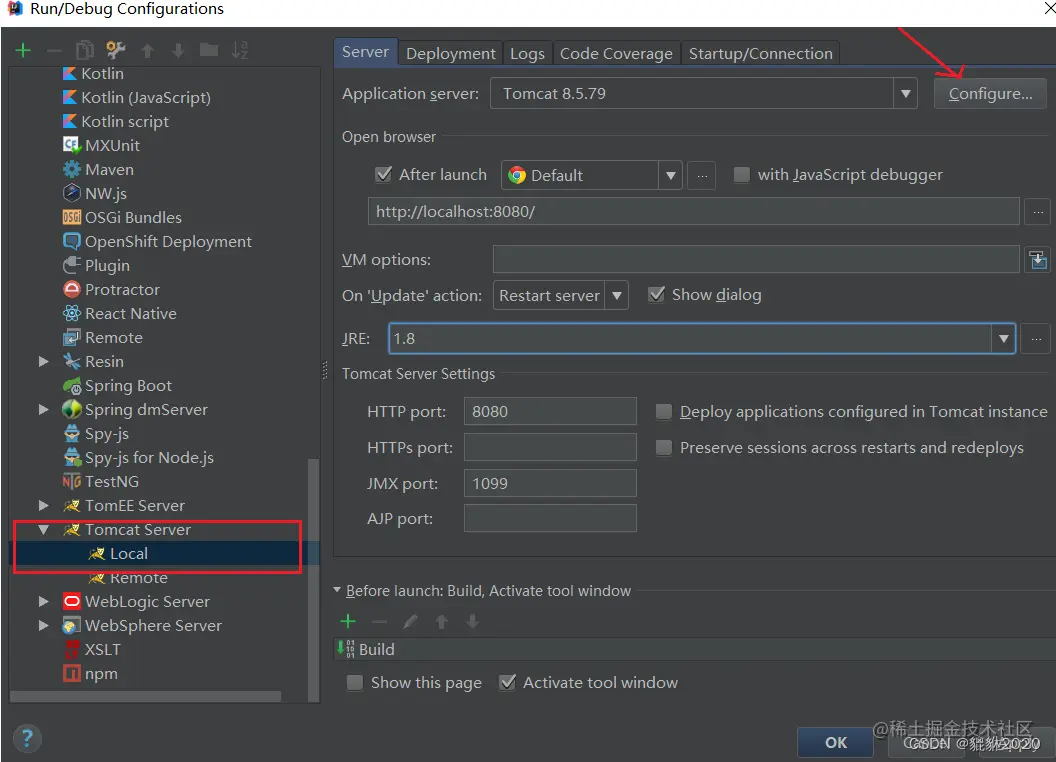
Task: Select the Protractor configuration type
Action: point(111,290)
